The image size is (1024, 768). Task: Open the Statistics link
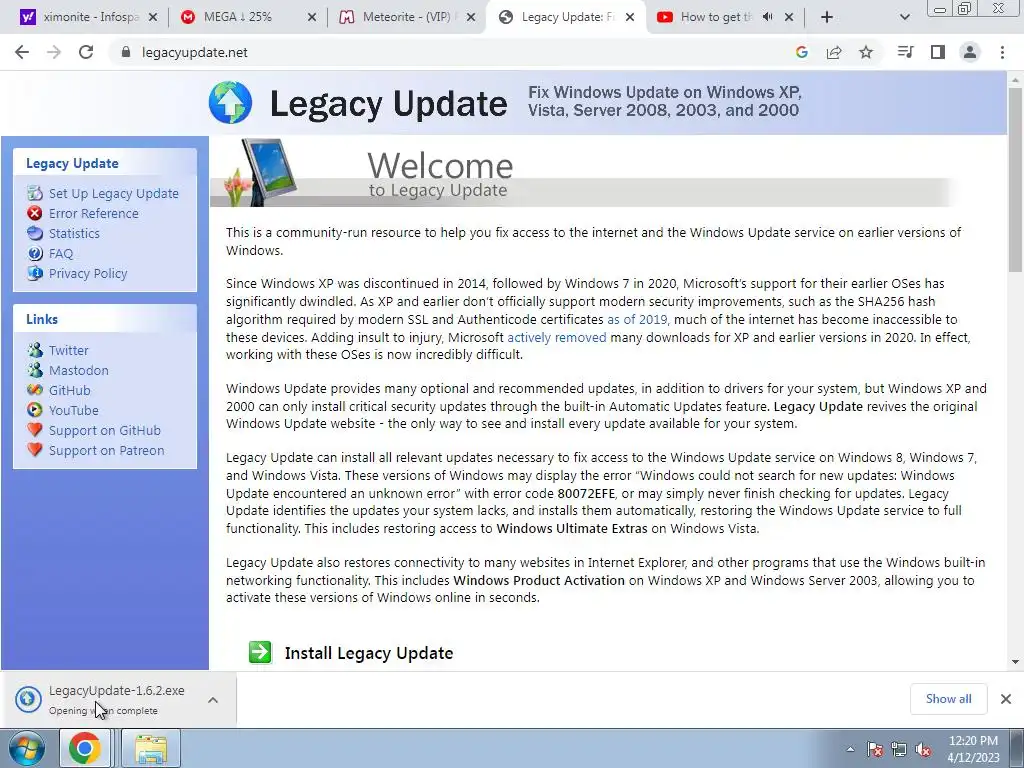click(x=74, y=233)
